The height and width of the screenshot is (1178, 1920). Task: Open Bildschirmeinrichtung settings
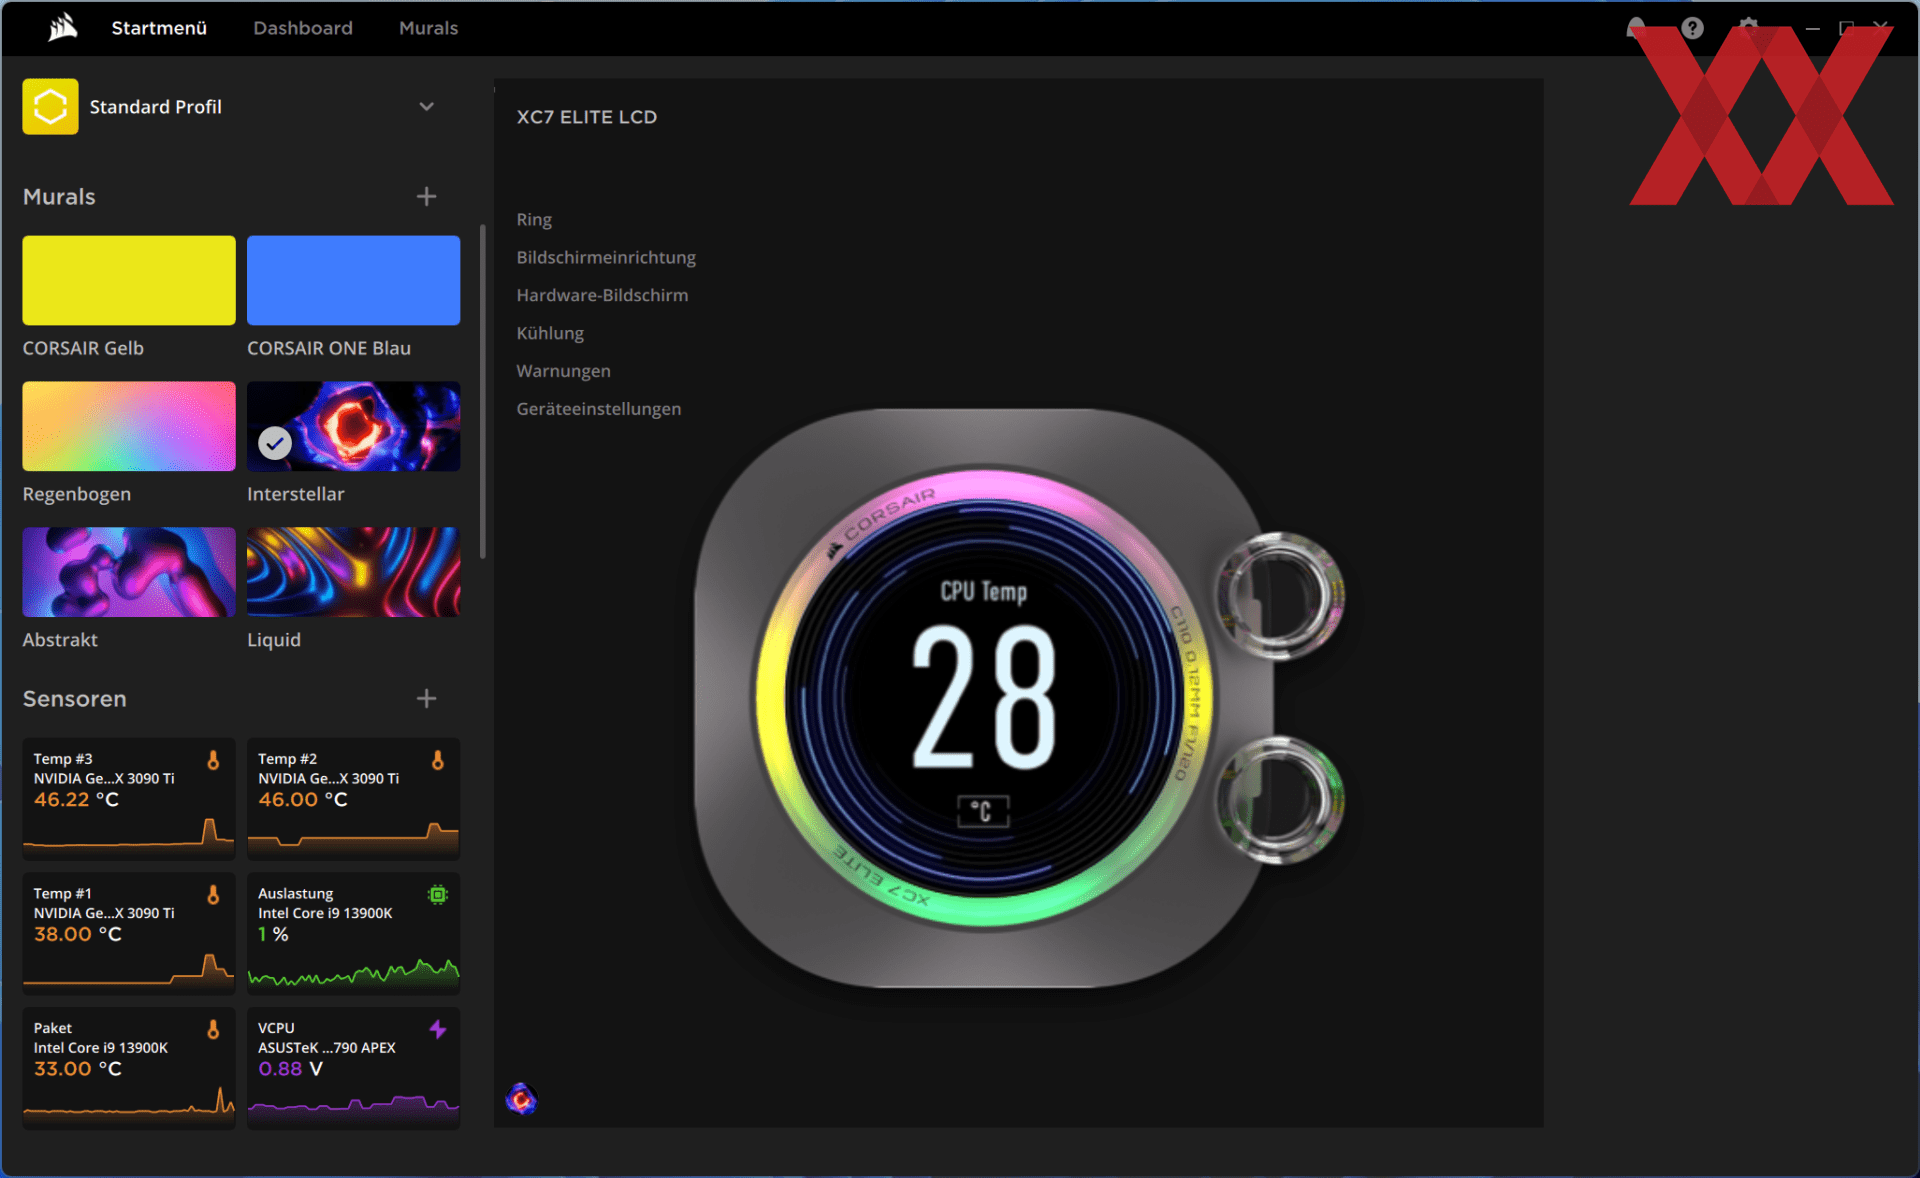pos(606,257)
